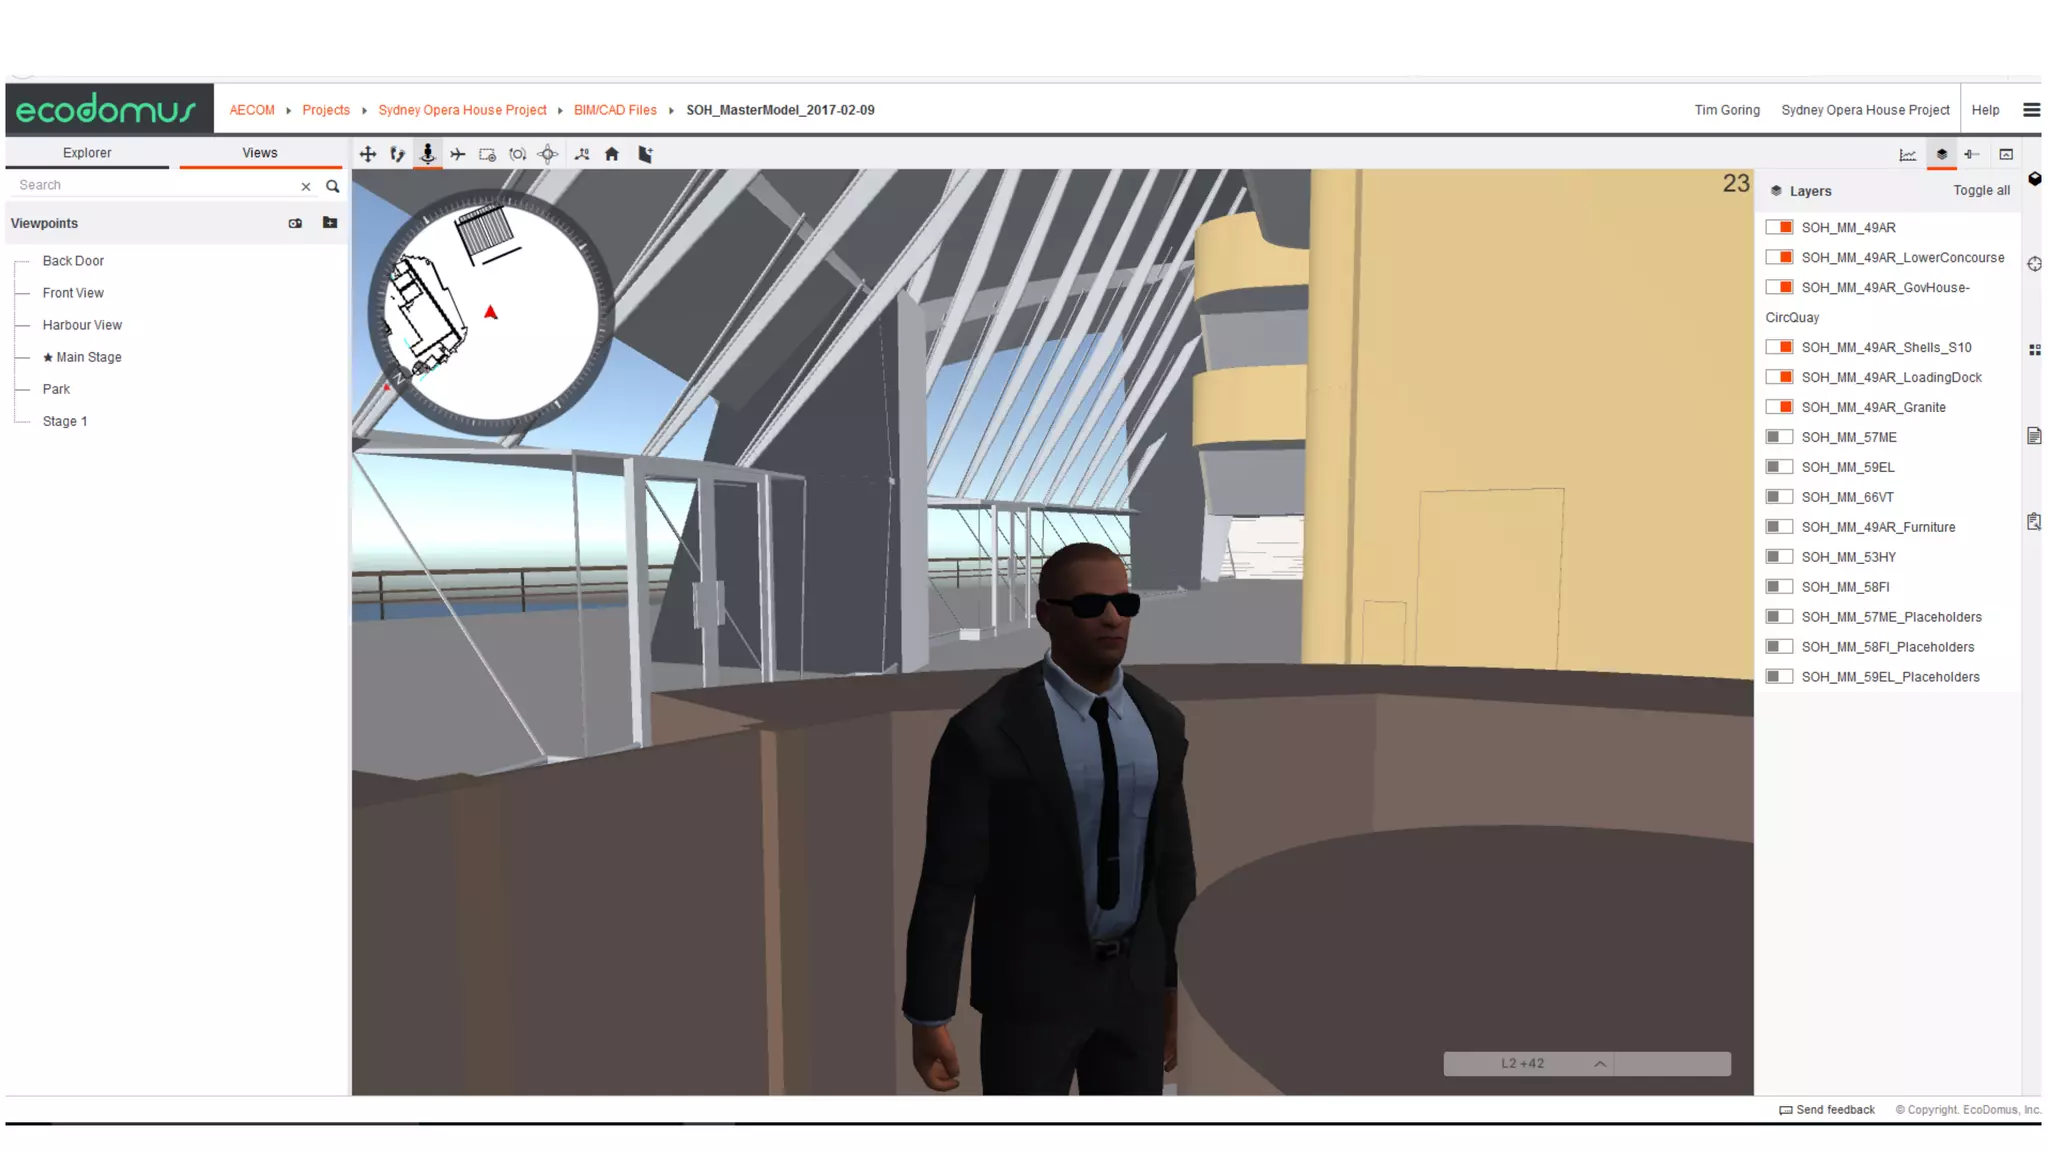Click the Home view icon

pos(612,154)
